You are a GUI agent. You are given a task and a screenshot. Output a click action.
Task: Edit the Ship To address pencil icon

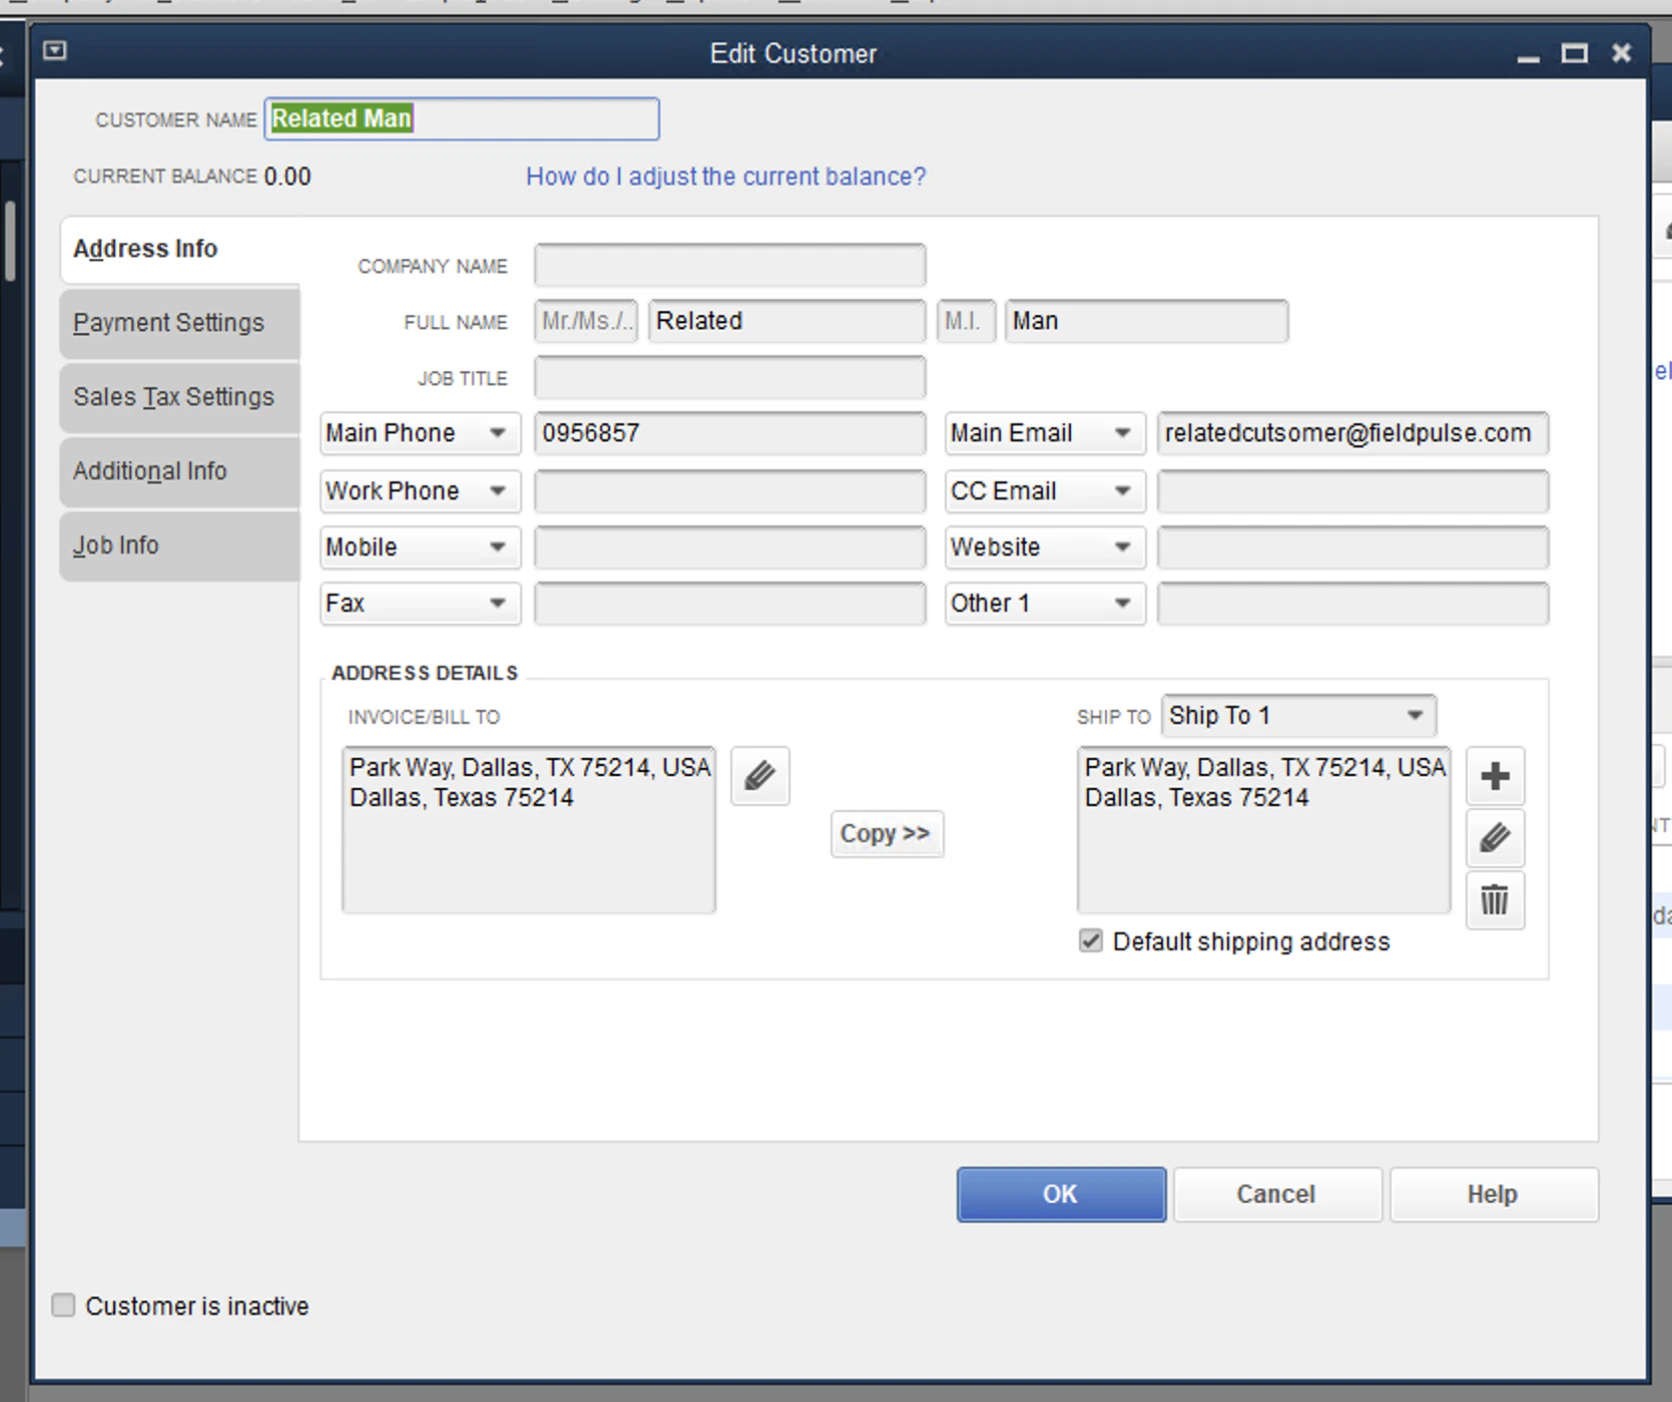coord(1495,838)
